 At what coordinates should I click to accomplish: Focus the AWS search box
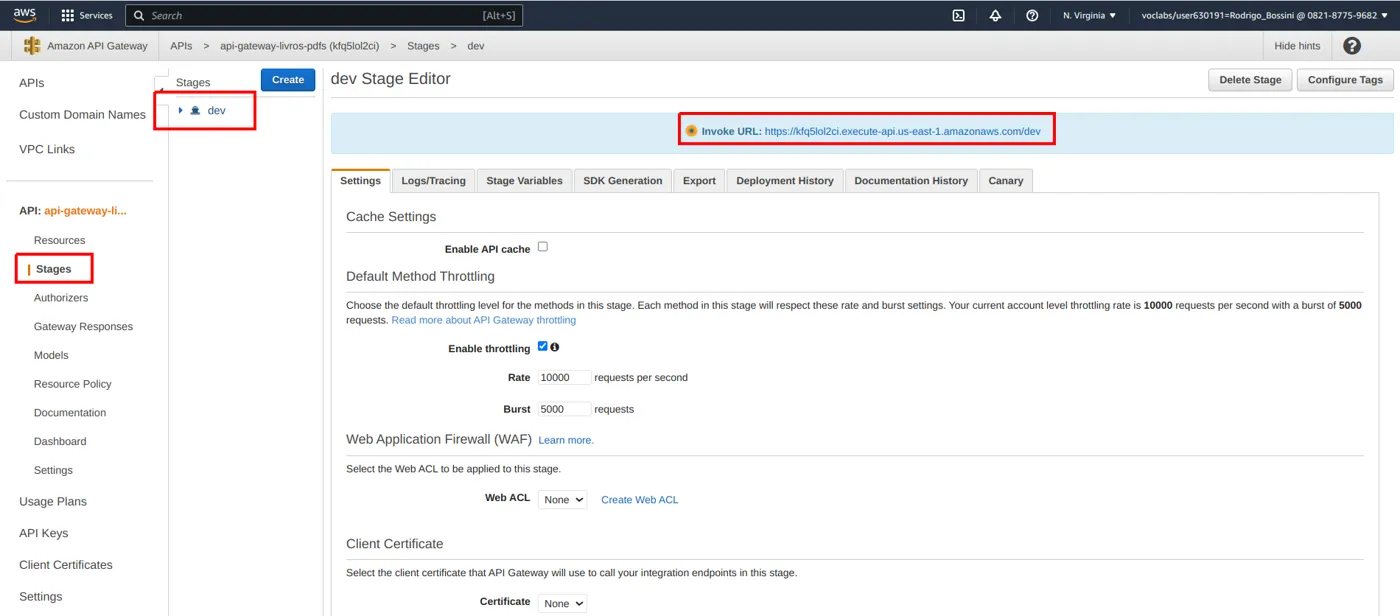pyautogui.click(x=324, y=15)
